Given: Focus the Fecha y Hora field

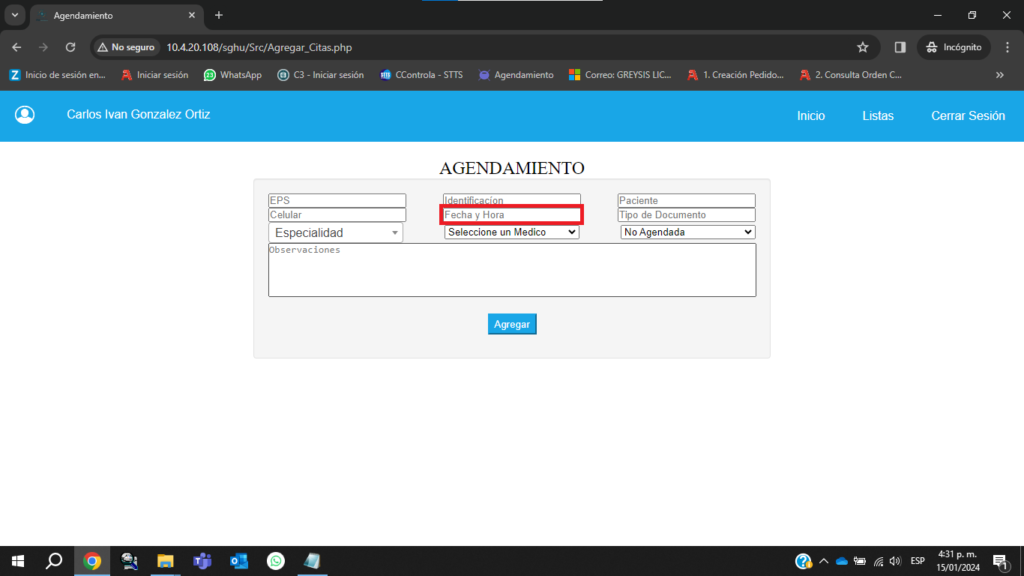Looking at the screenshot, I should coord(511,215).
